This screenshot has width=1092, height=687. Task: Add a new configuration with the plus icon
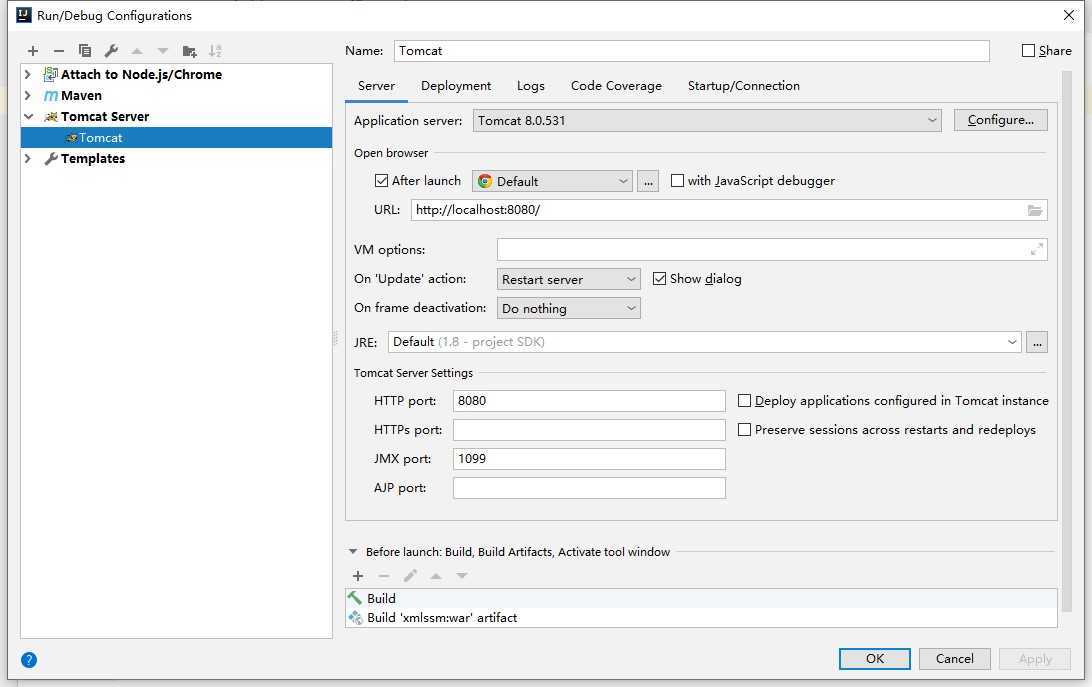tap(33, 51)
